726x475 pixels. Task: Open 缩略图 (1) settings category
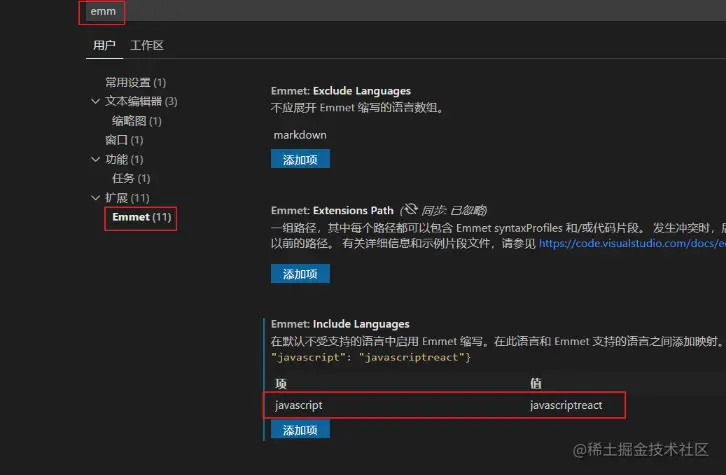click(x=137, y=121)
